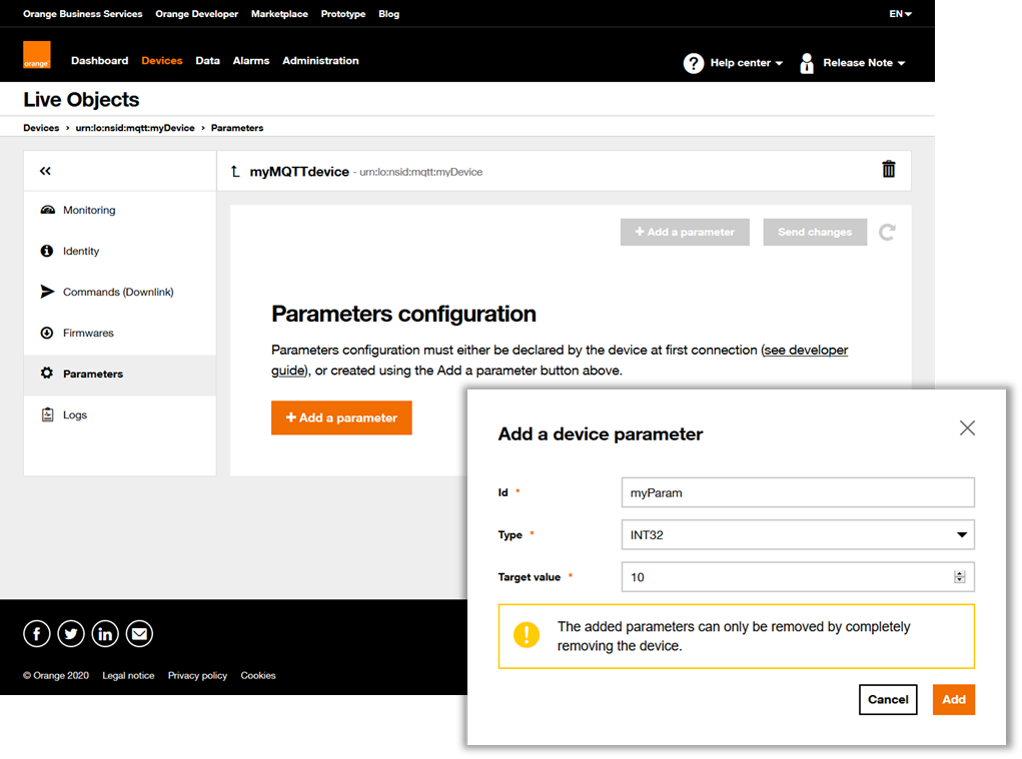
Task: Click the orange Add button in dialog
Action: click(x=954, y=700)
